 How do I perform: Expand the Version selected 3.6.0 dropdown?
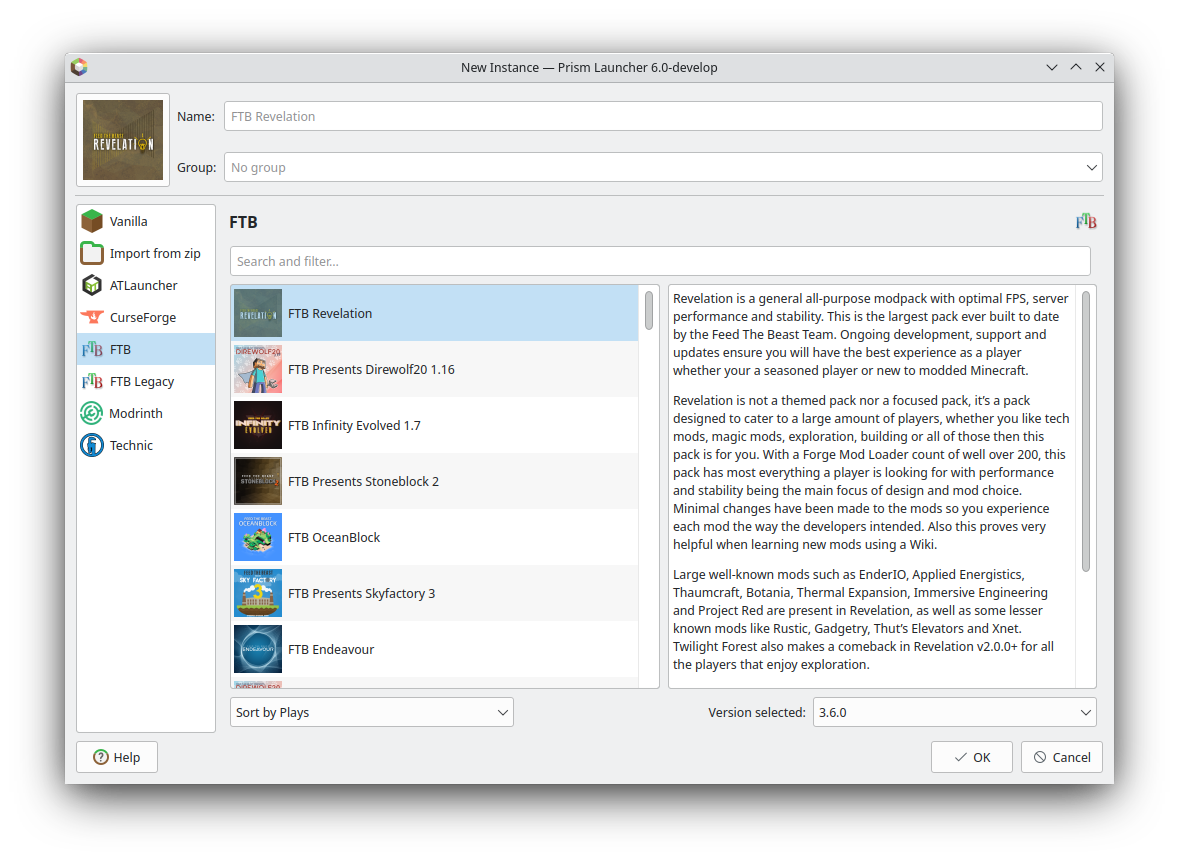(954, 712)
